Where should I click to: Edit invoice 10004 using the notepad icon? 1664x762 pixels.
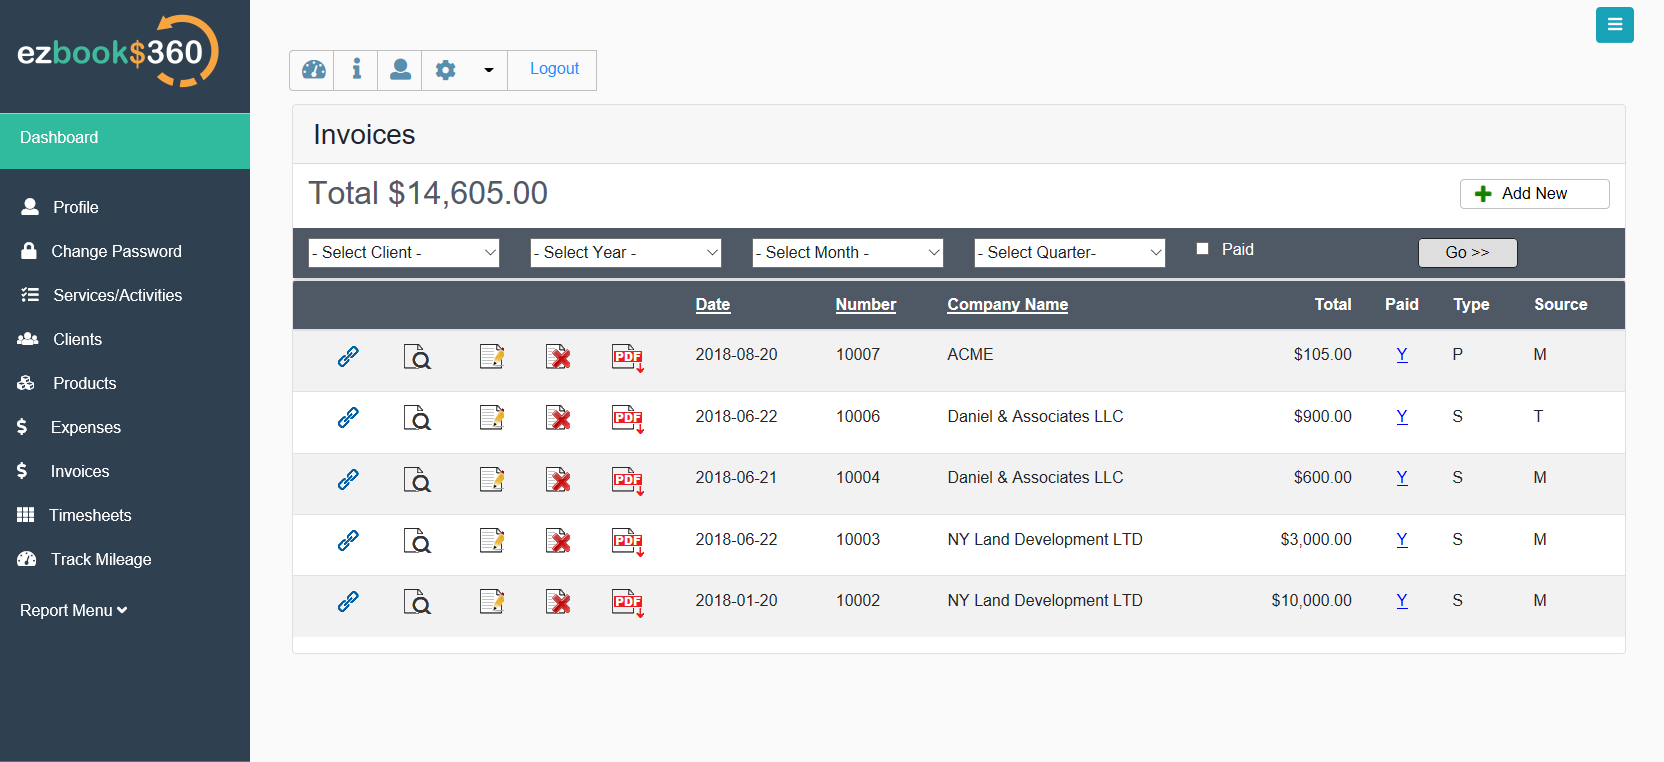coord(491,479)
